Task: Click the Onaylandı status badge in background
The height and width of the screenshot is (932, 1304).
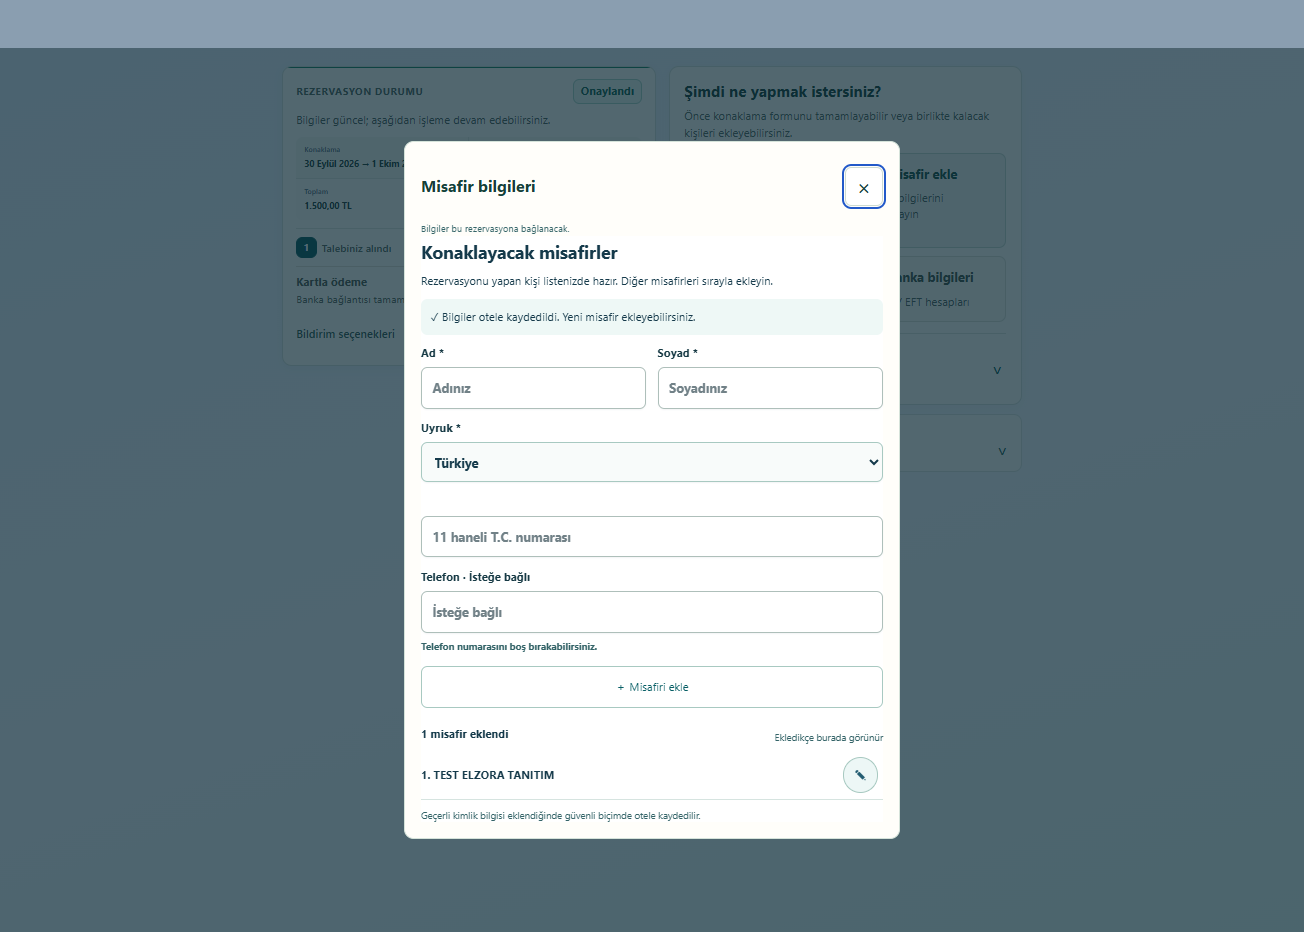Action: [607, 91]
